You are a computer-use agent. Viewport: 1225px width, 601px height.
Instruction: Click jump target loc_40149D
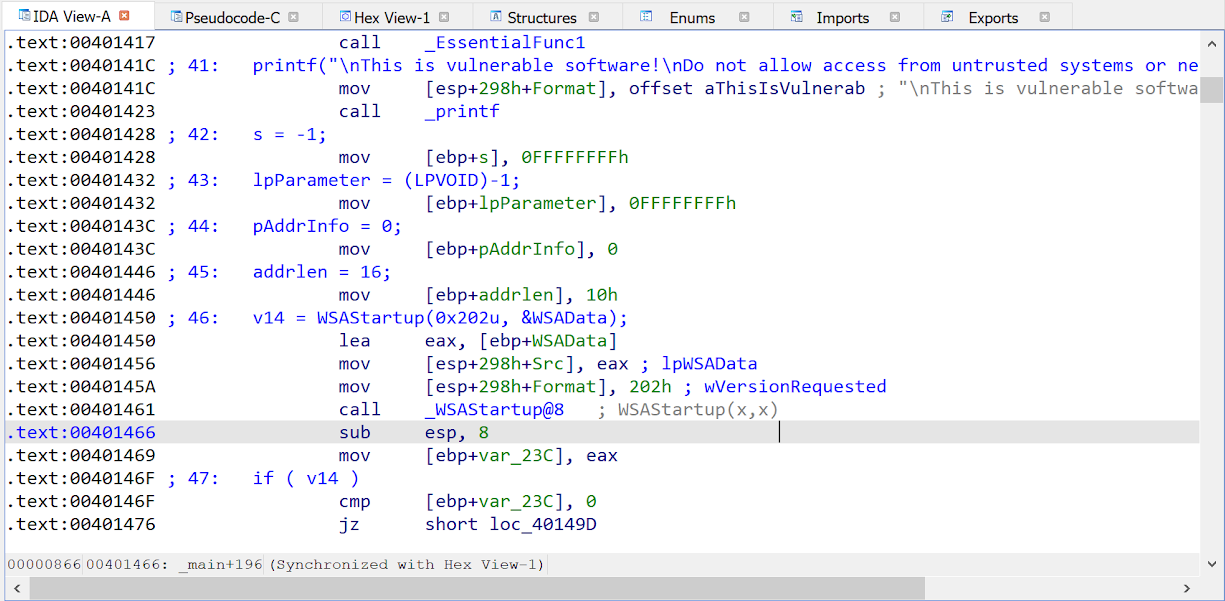coord(543,524)
